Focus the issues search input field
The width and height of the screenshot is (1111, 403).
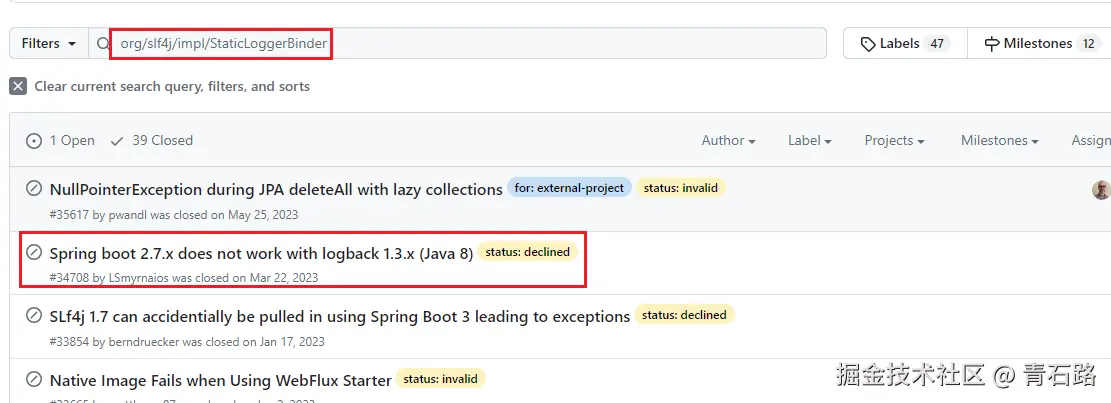pyautogui.click(x=457, y=43)
